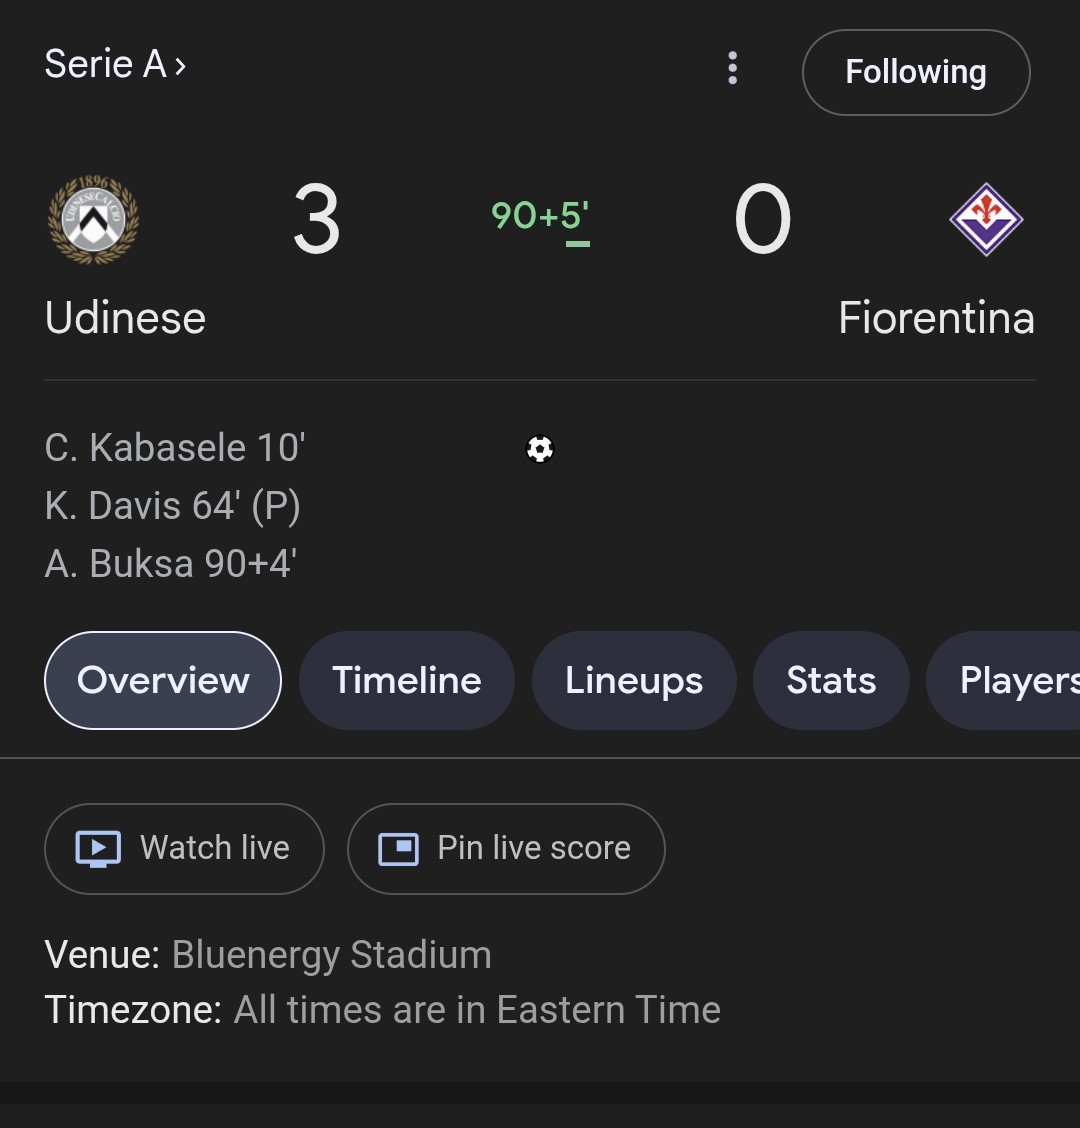Open the Lineups tab
Screen dimensions: 1080x1128
pyautogui.click(x=634, y=681)
